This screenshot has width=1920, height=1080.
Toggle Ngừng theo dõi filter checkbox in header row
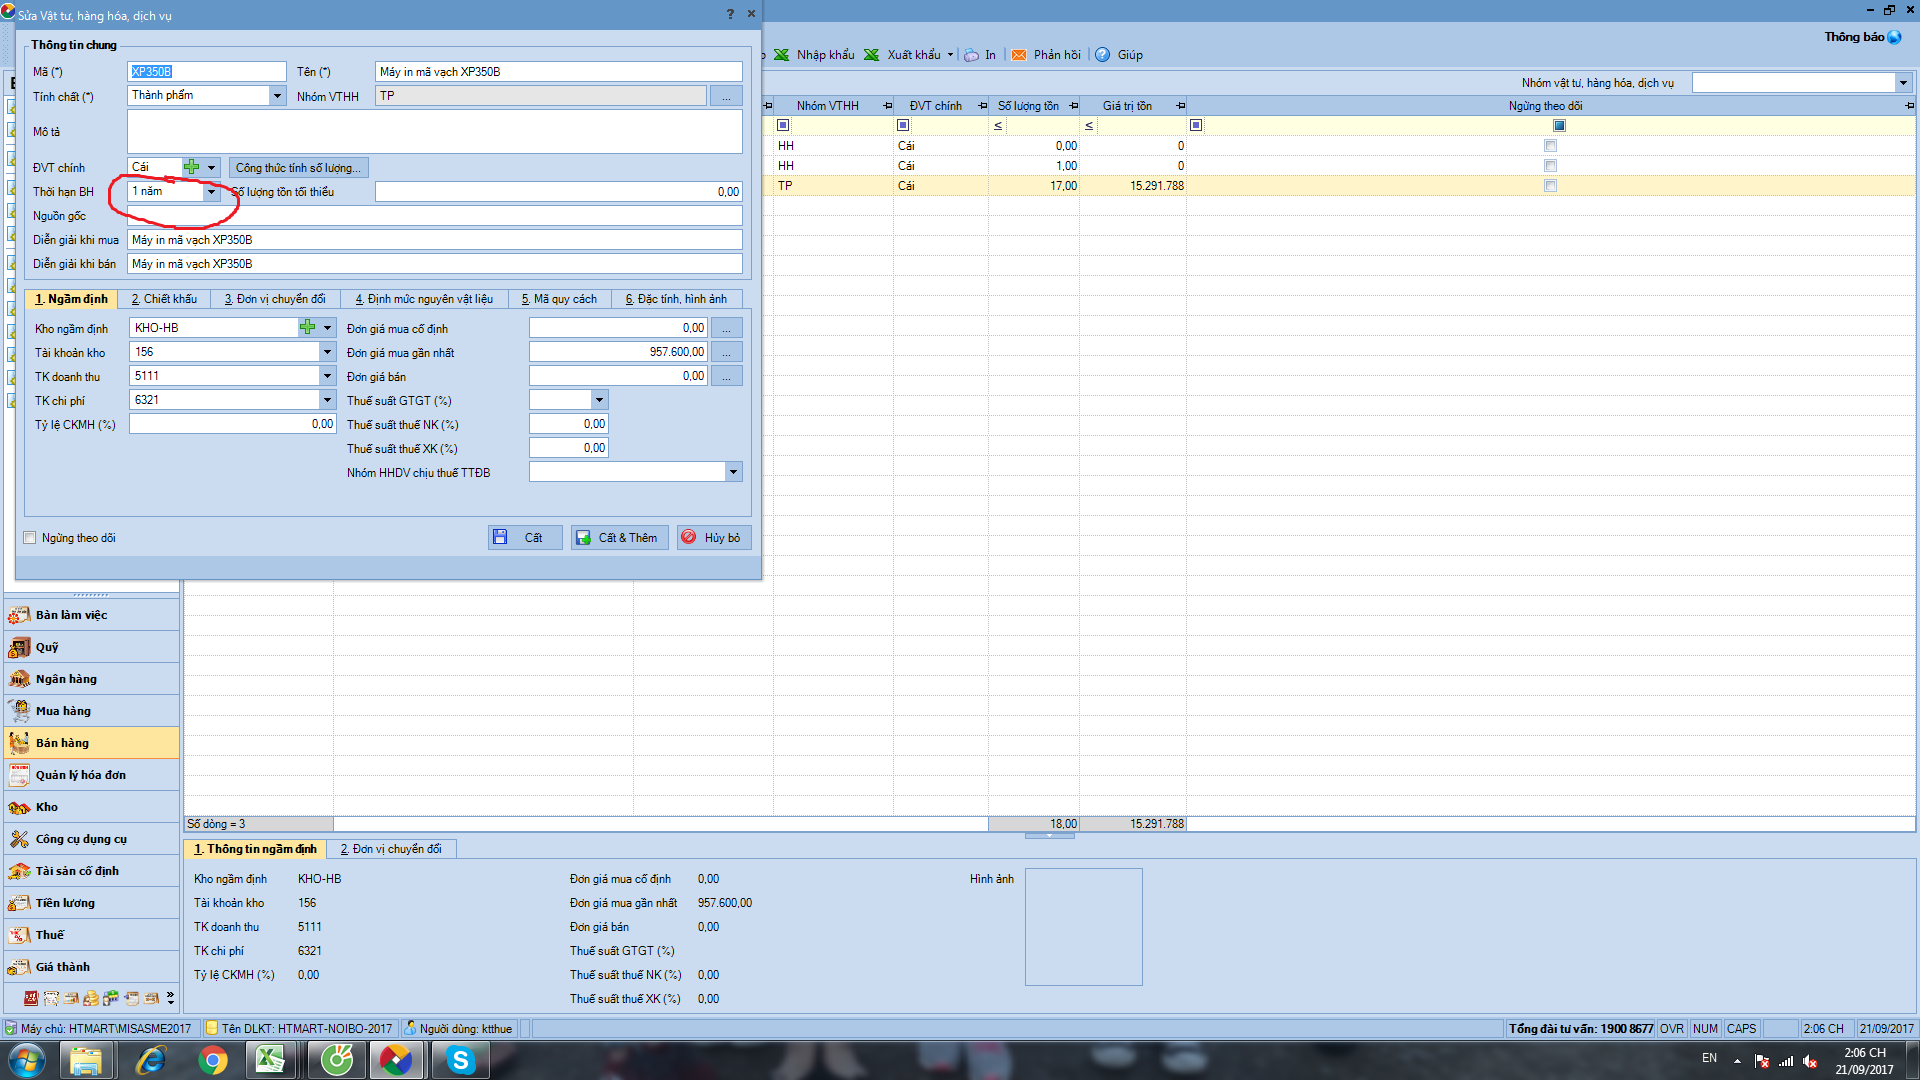coord(1559,126)
